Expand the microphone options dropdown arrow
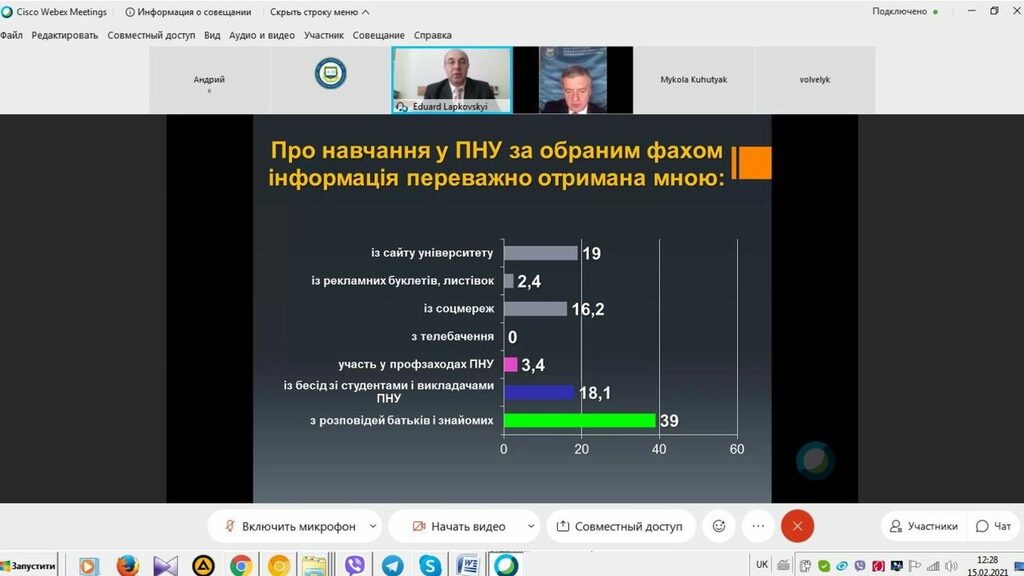This screenshot has height=576, width=1024. click(x=373, y=526)
